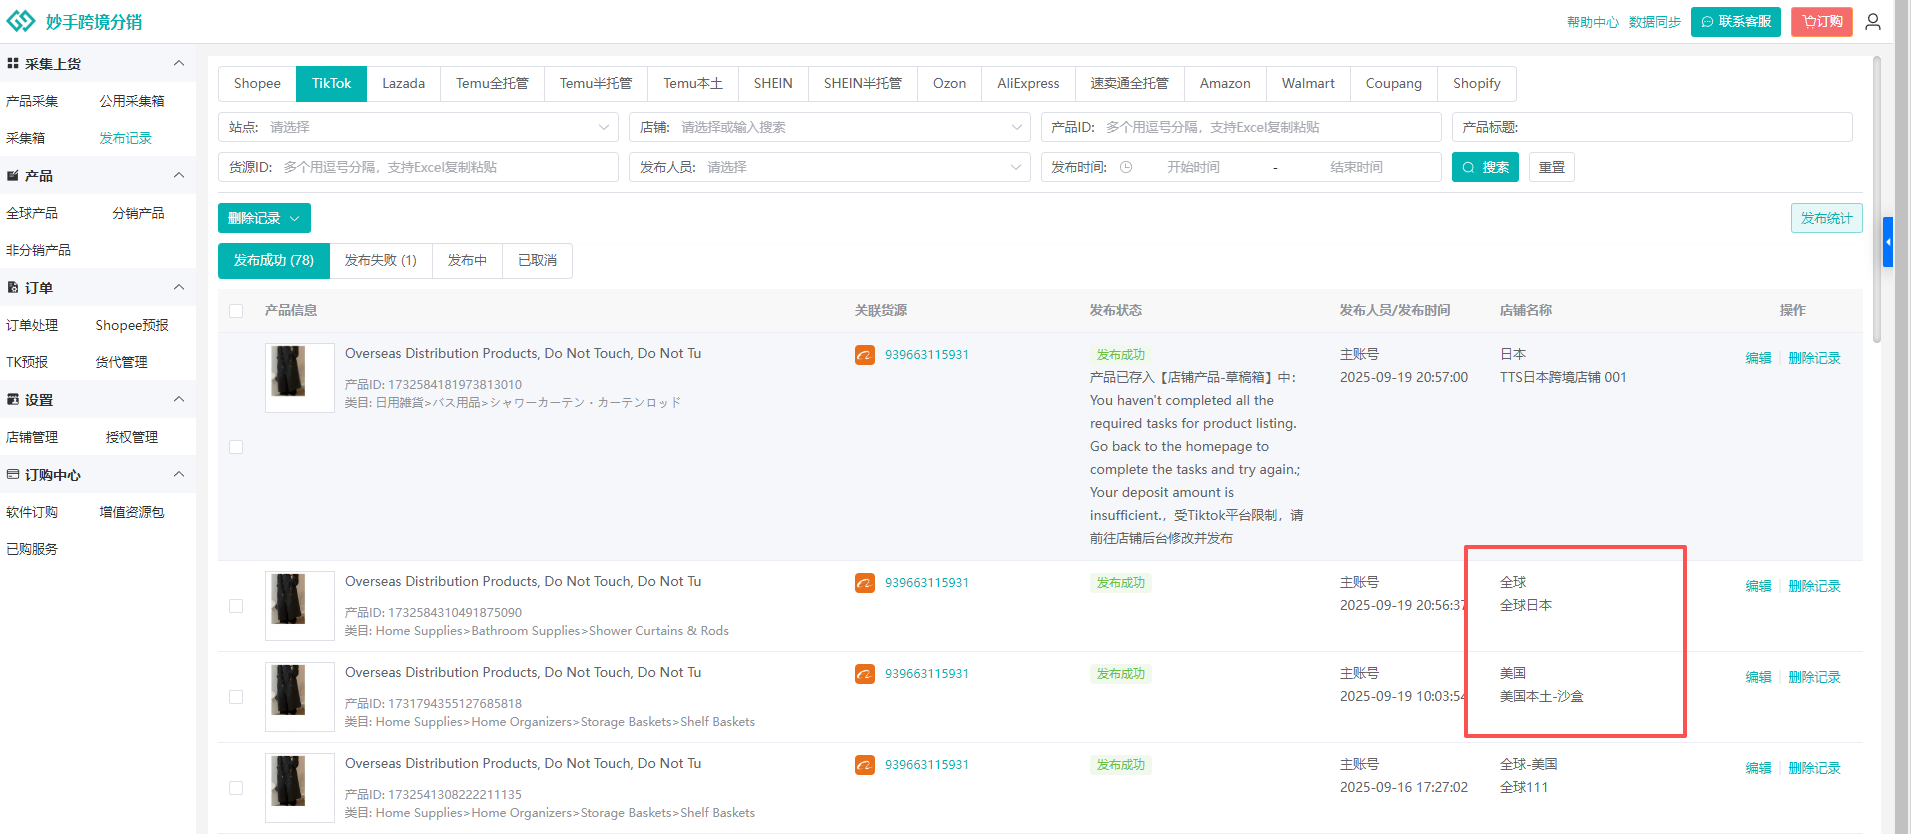Click the 妙手跨境分销 logo icon
Screen dimensions: 1911x834
pyautogui.click(x=21, y=21)
